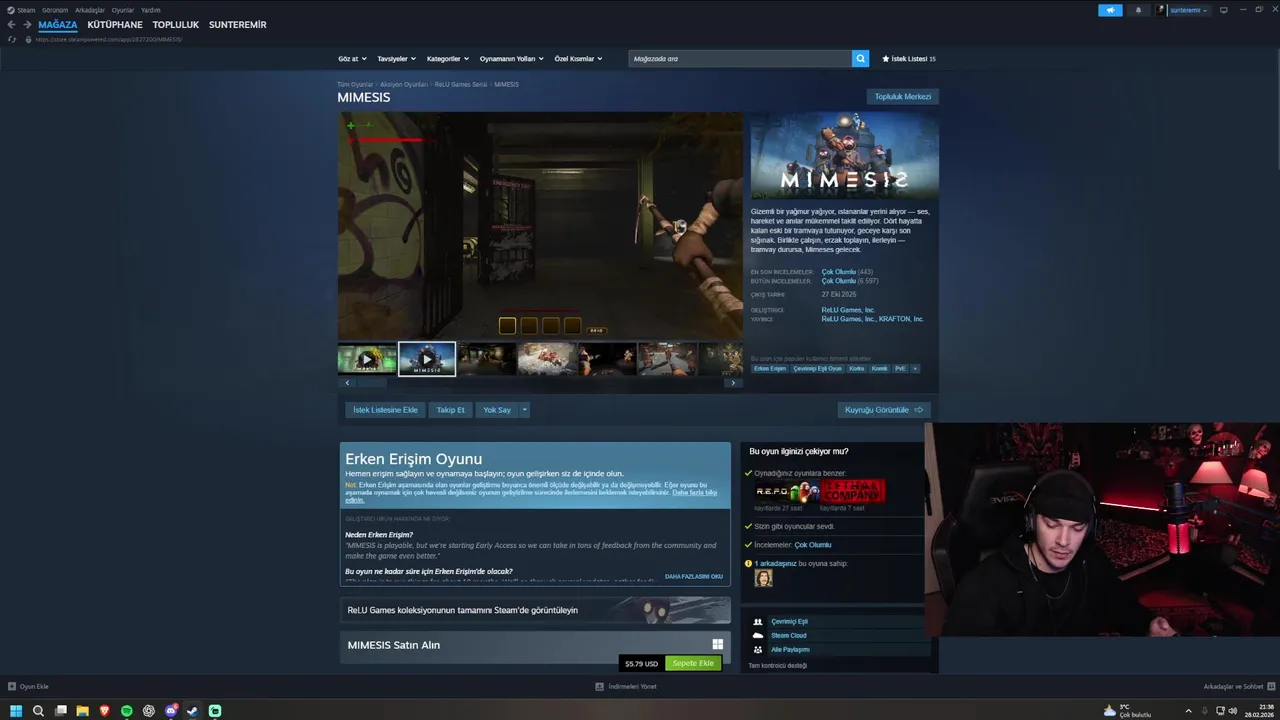1280x720 pixels.
Task: Click the plus tag to add more tags
Action: 915,369
